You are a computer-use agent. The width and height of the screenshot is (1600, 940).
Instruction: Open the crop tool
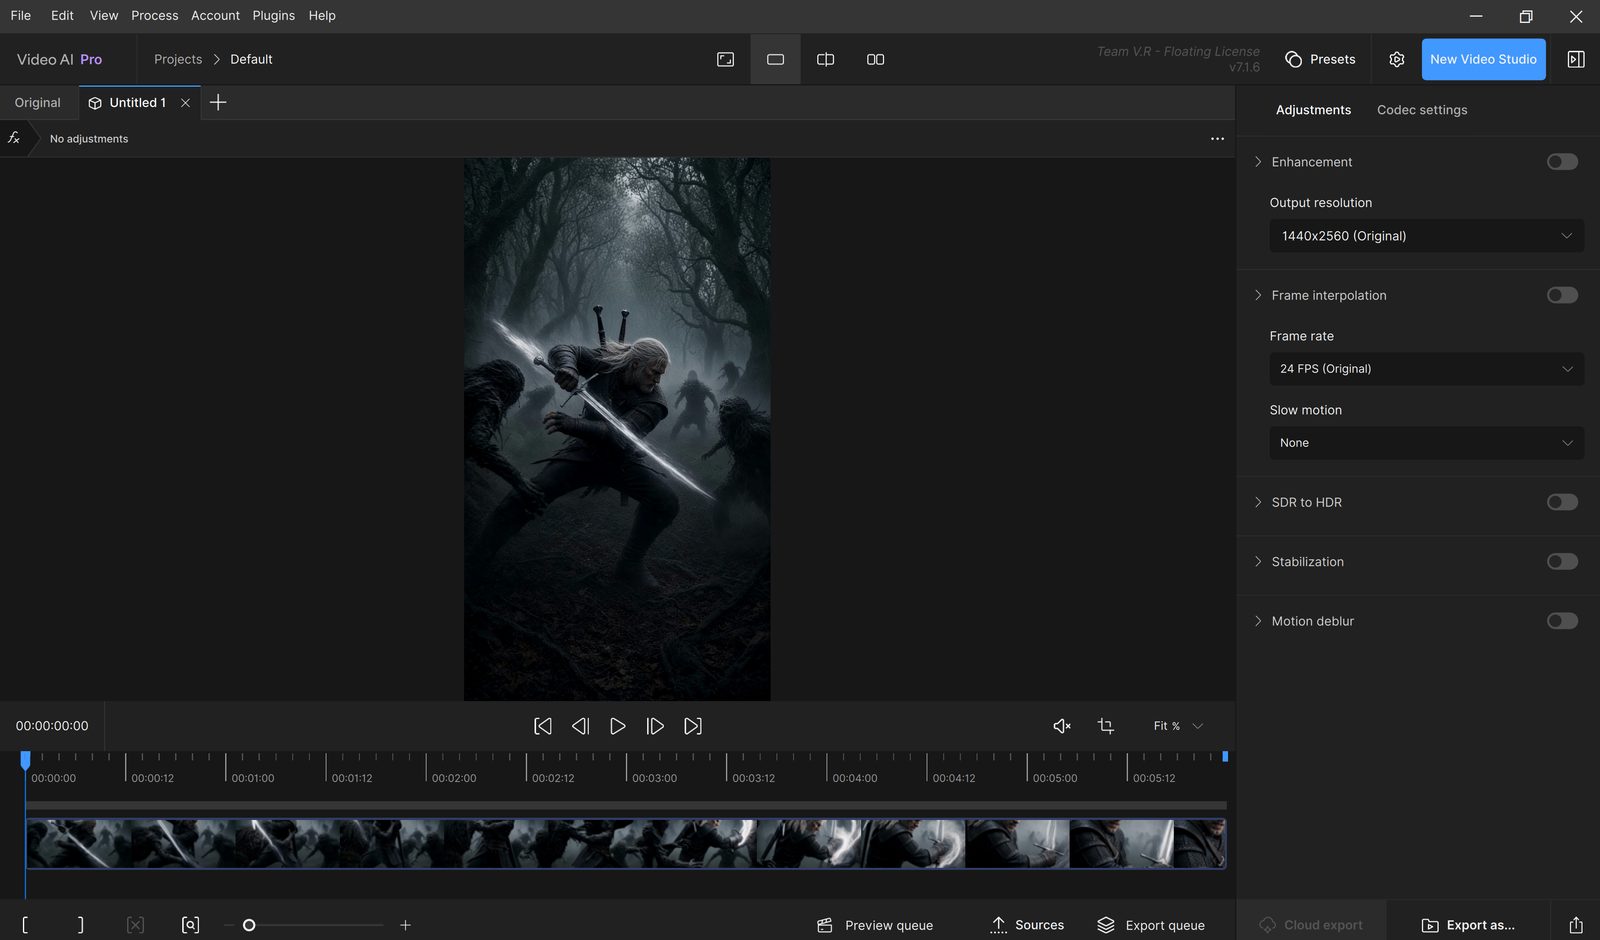pyautogui.click(x=1106, y=726)
